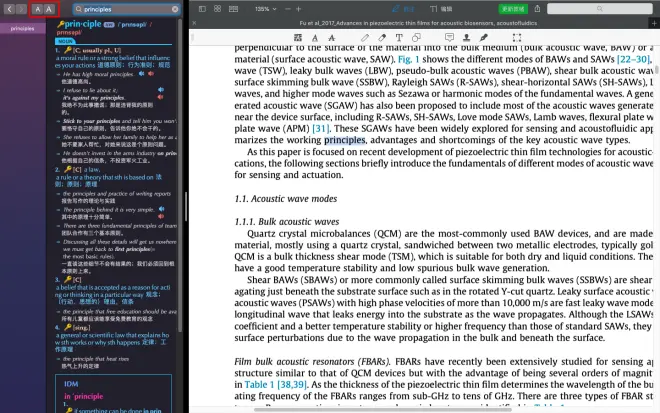Viewport: 660px width, 413px height.
Task: Open the share menu in PDF toolbar
Action: pos(538,9)
